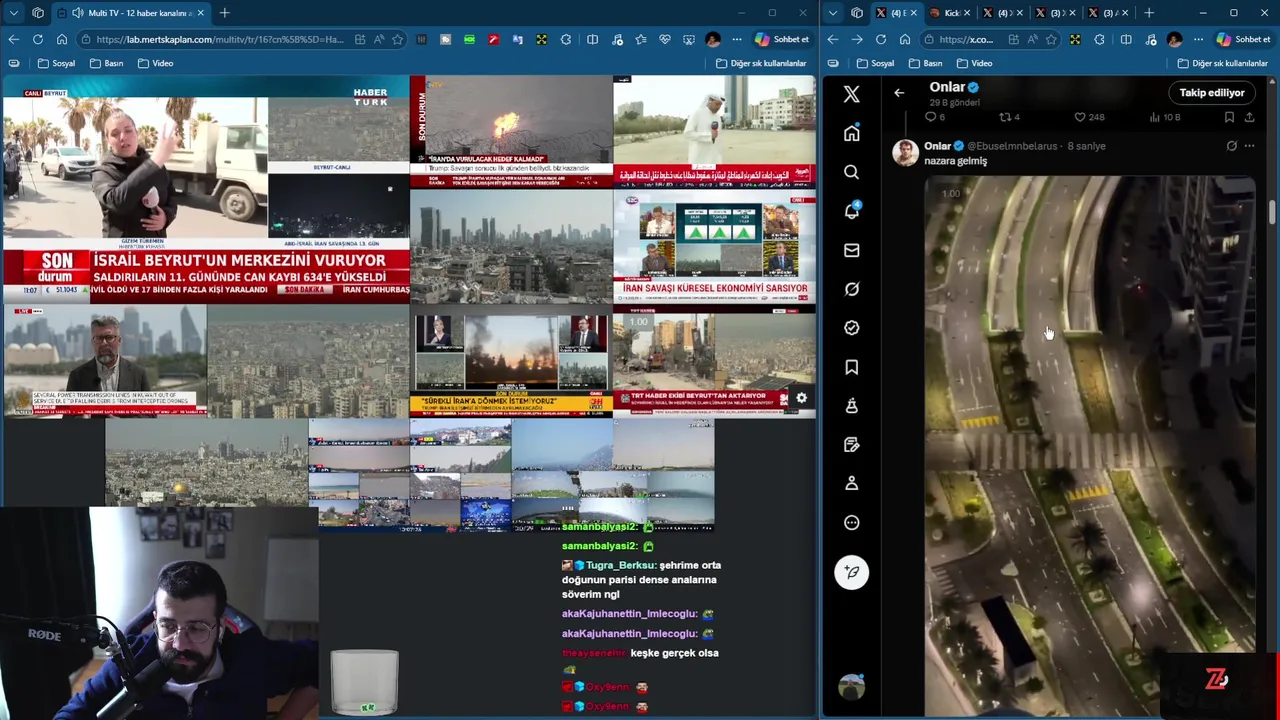Refresh page in left browser window
Image resolution: width=1280 pixels, height=720 pixels.
pyautogui.click(x=38, y=39)
